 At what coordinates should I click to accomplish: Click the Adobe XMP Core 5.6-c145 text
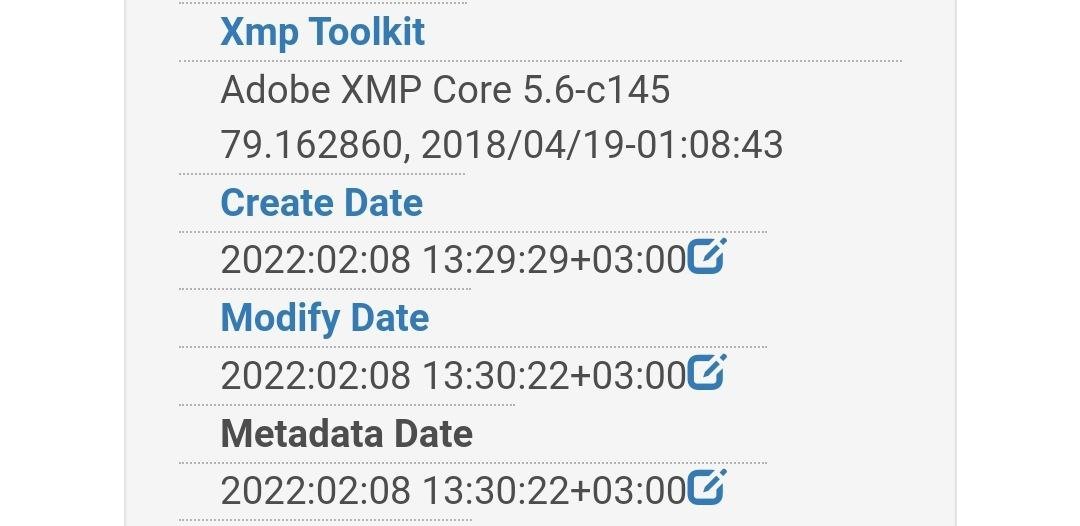pos(445,90)
